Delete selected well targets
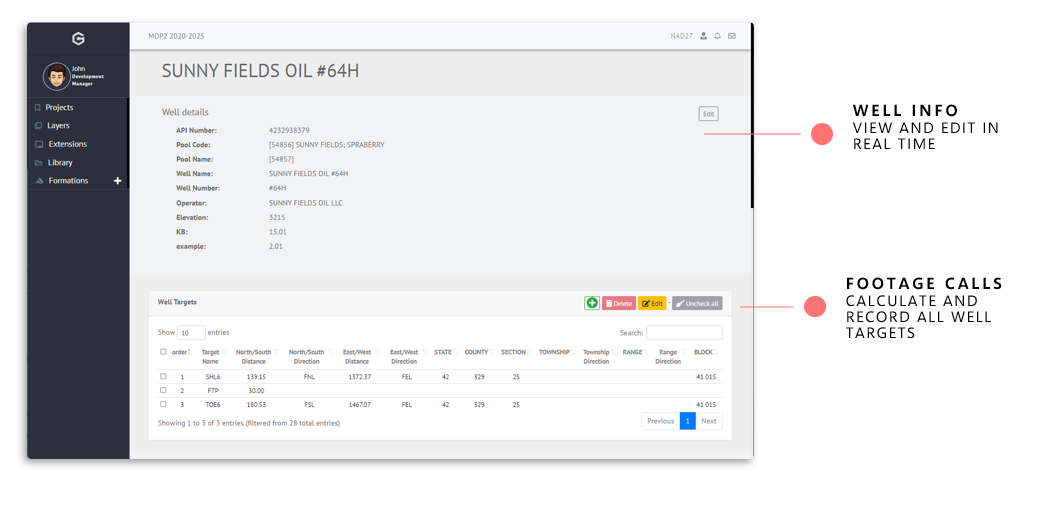 (619, 303)
